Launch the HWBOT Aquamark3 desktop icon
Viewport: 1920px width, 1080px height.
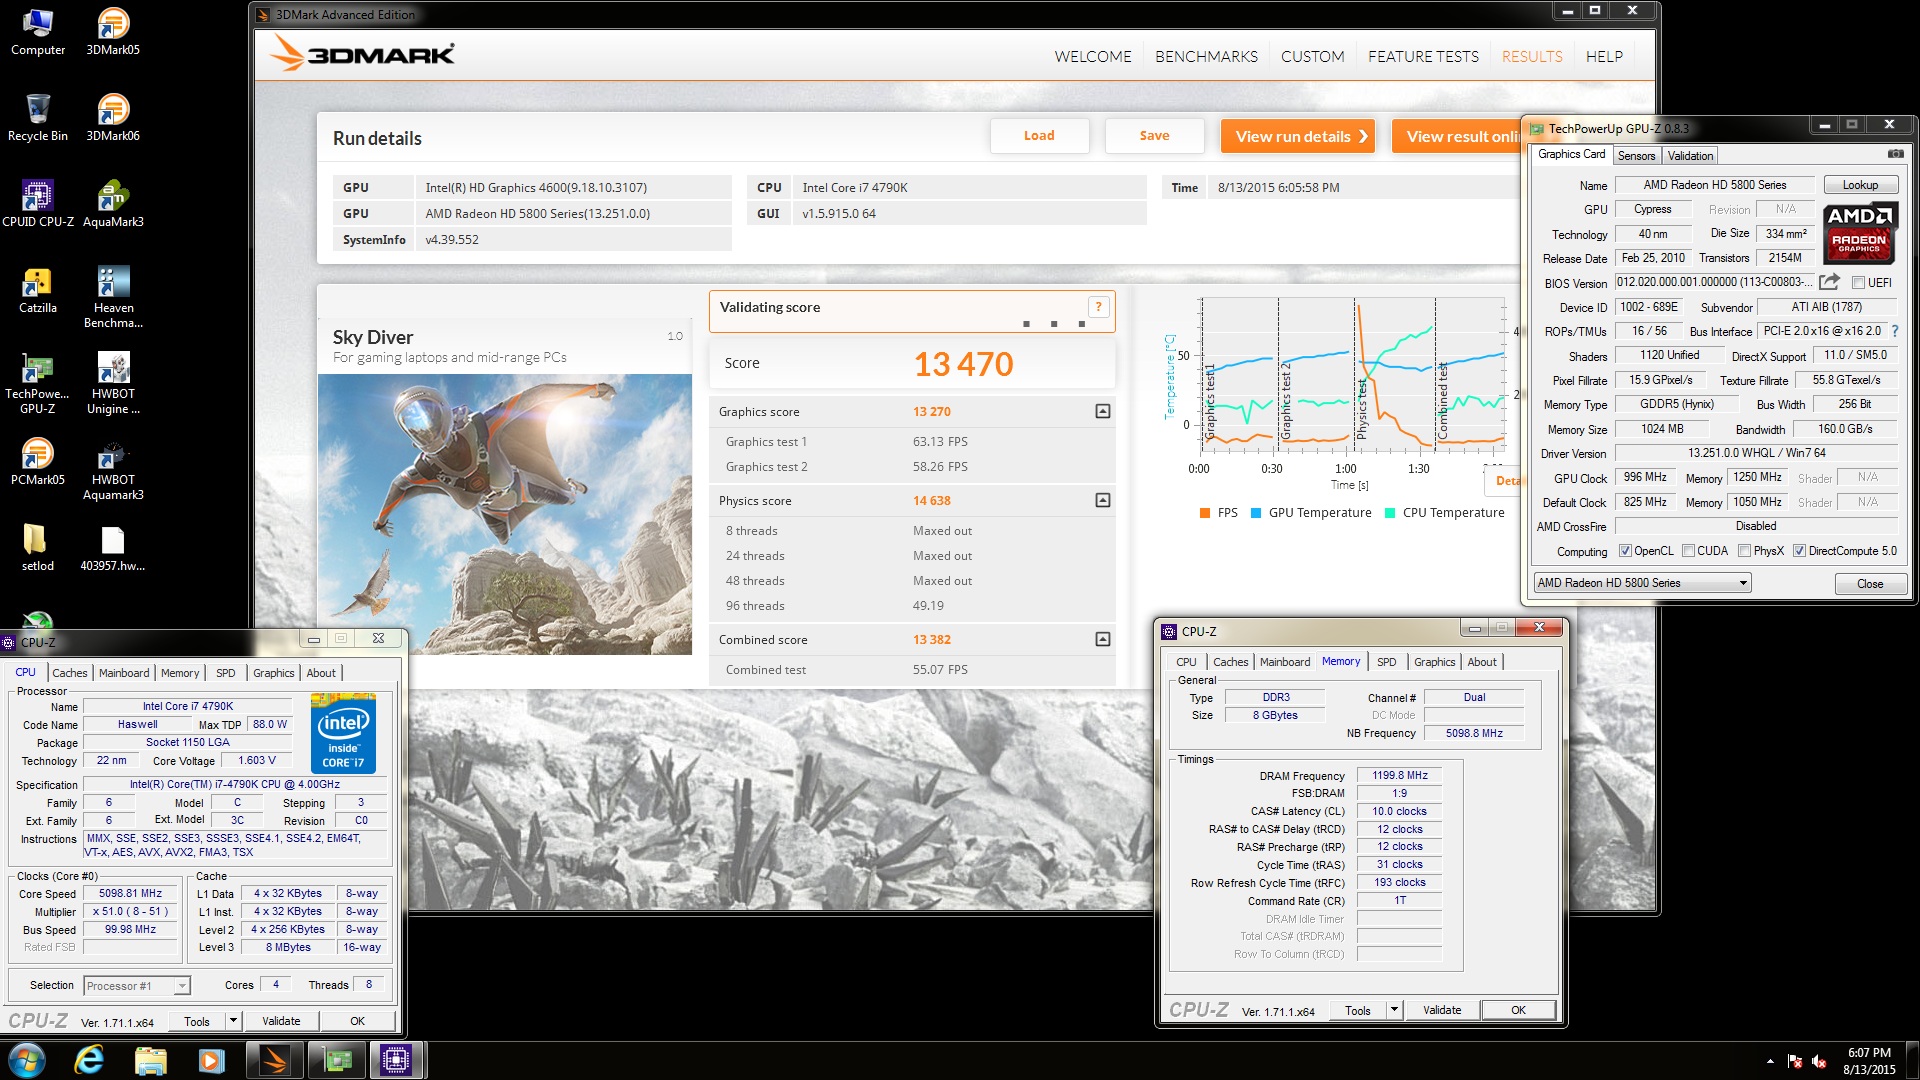coord(113,469)
